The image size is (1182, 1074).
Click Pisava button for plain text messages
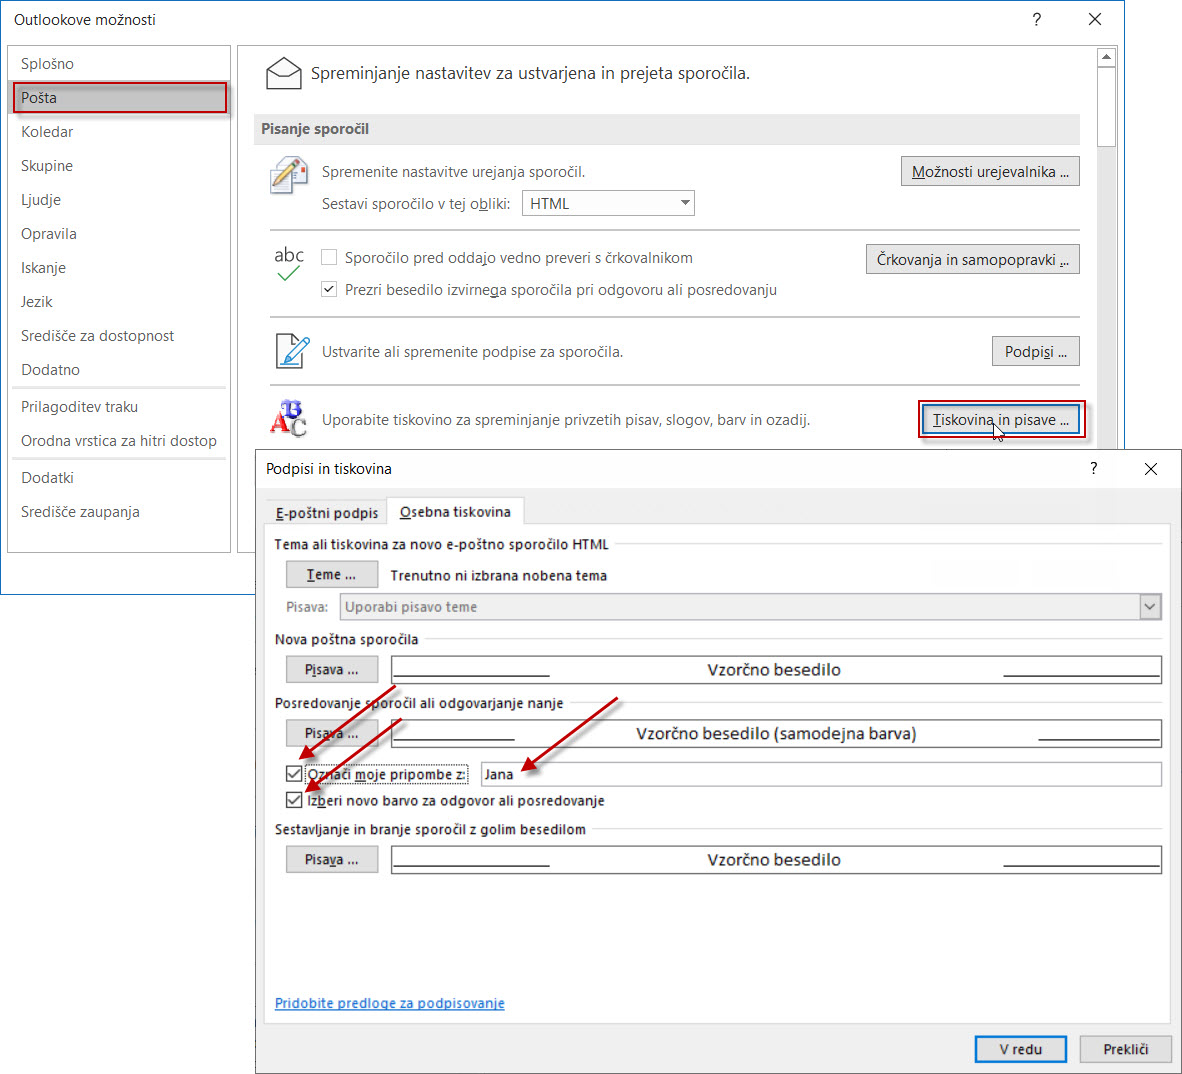click(x=332, y=859)
